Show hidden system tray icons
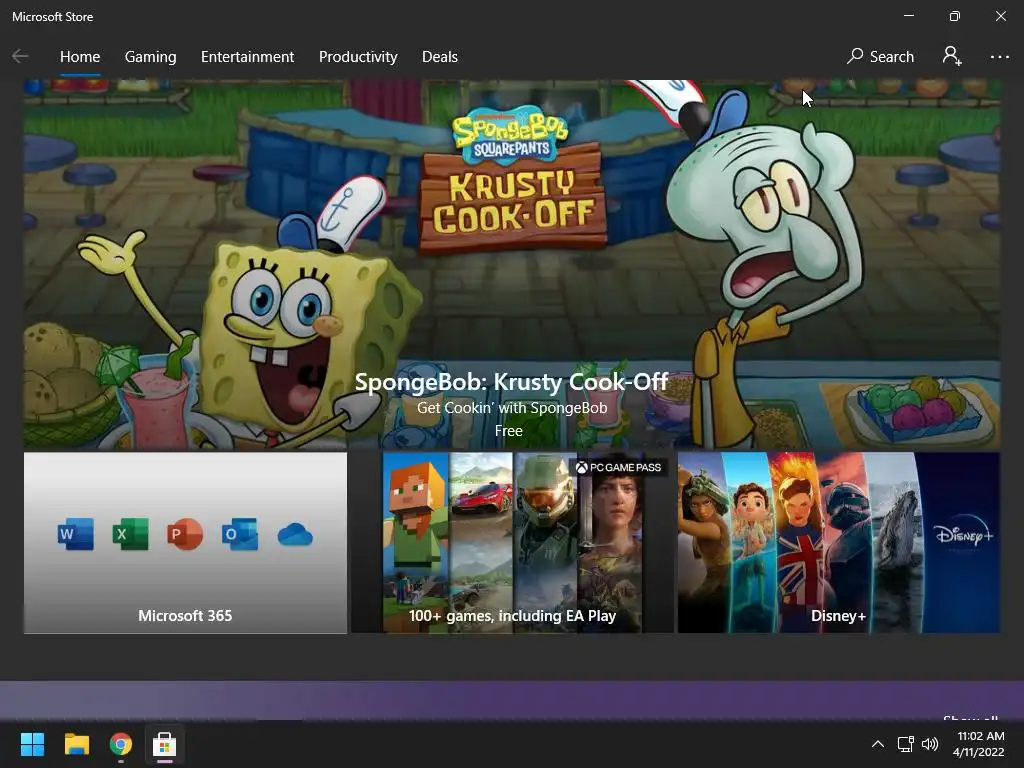 pos(878,744)
